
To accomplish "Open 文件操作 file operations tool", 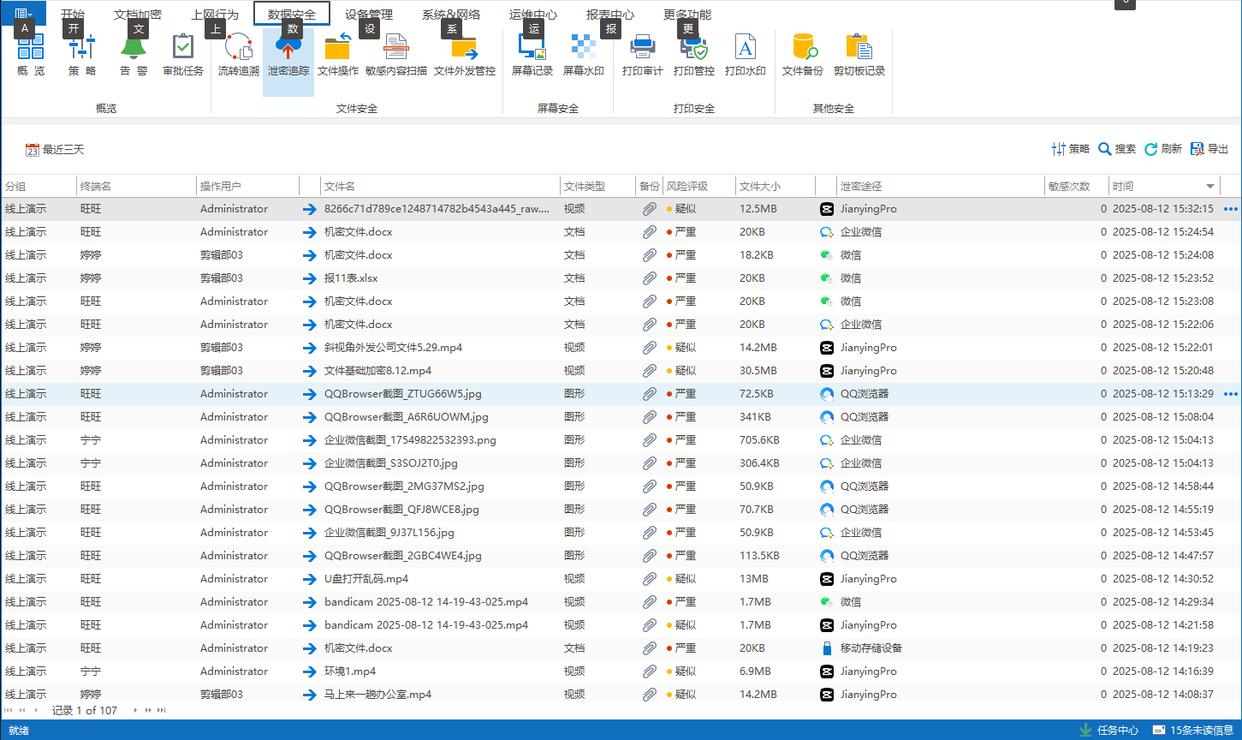I will [x=338, y=54].
